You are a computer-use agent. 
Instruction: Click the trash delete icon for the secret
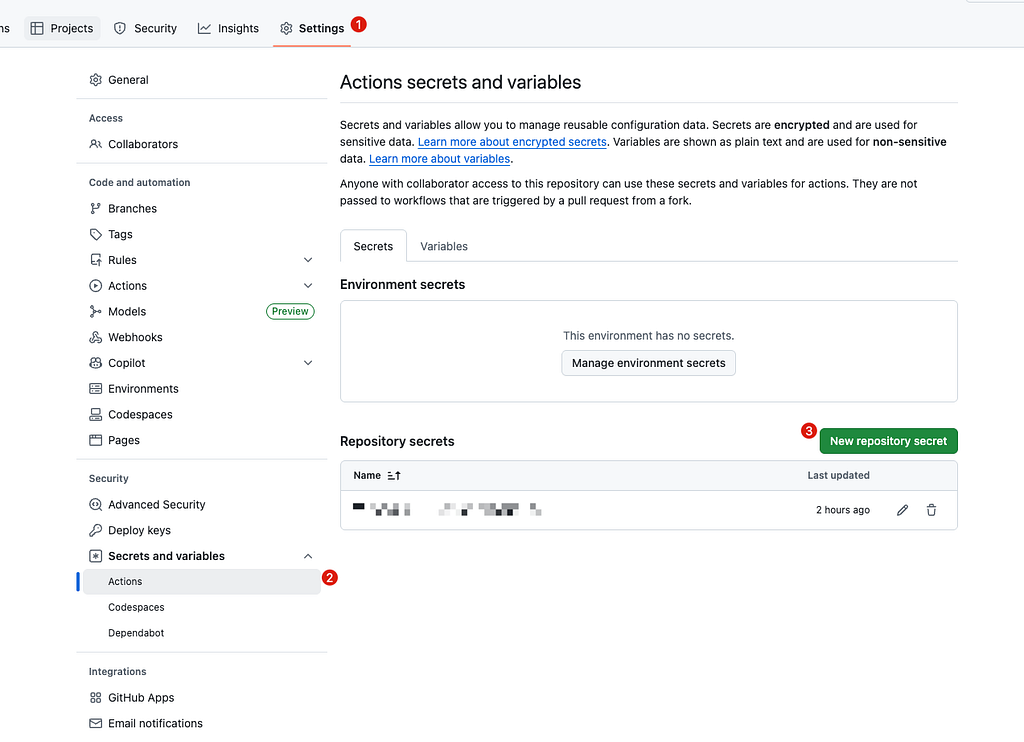(931, 510)
